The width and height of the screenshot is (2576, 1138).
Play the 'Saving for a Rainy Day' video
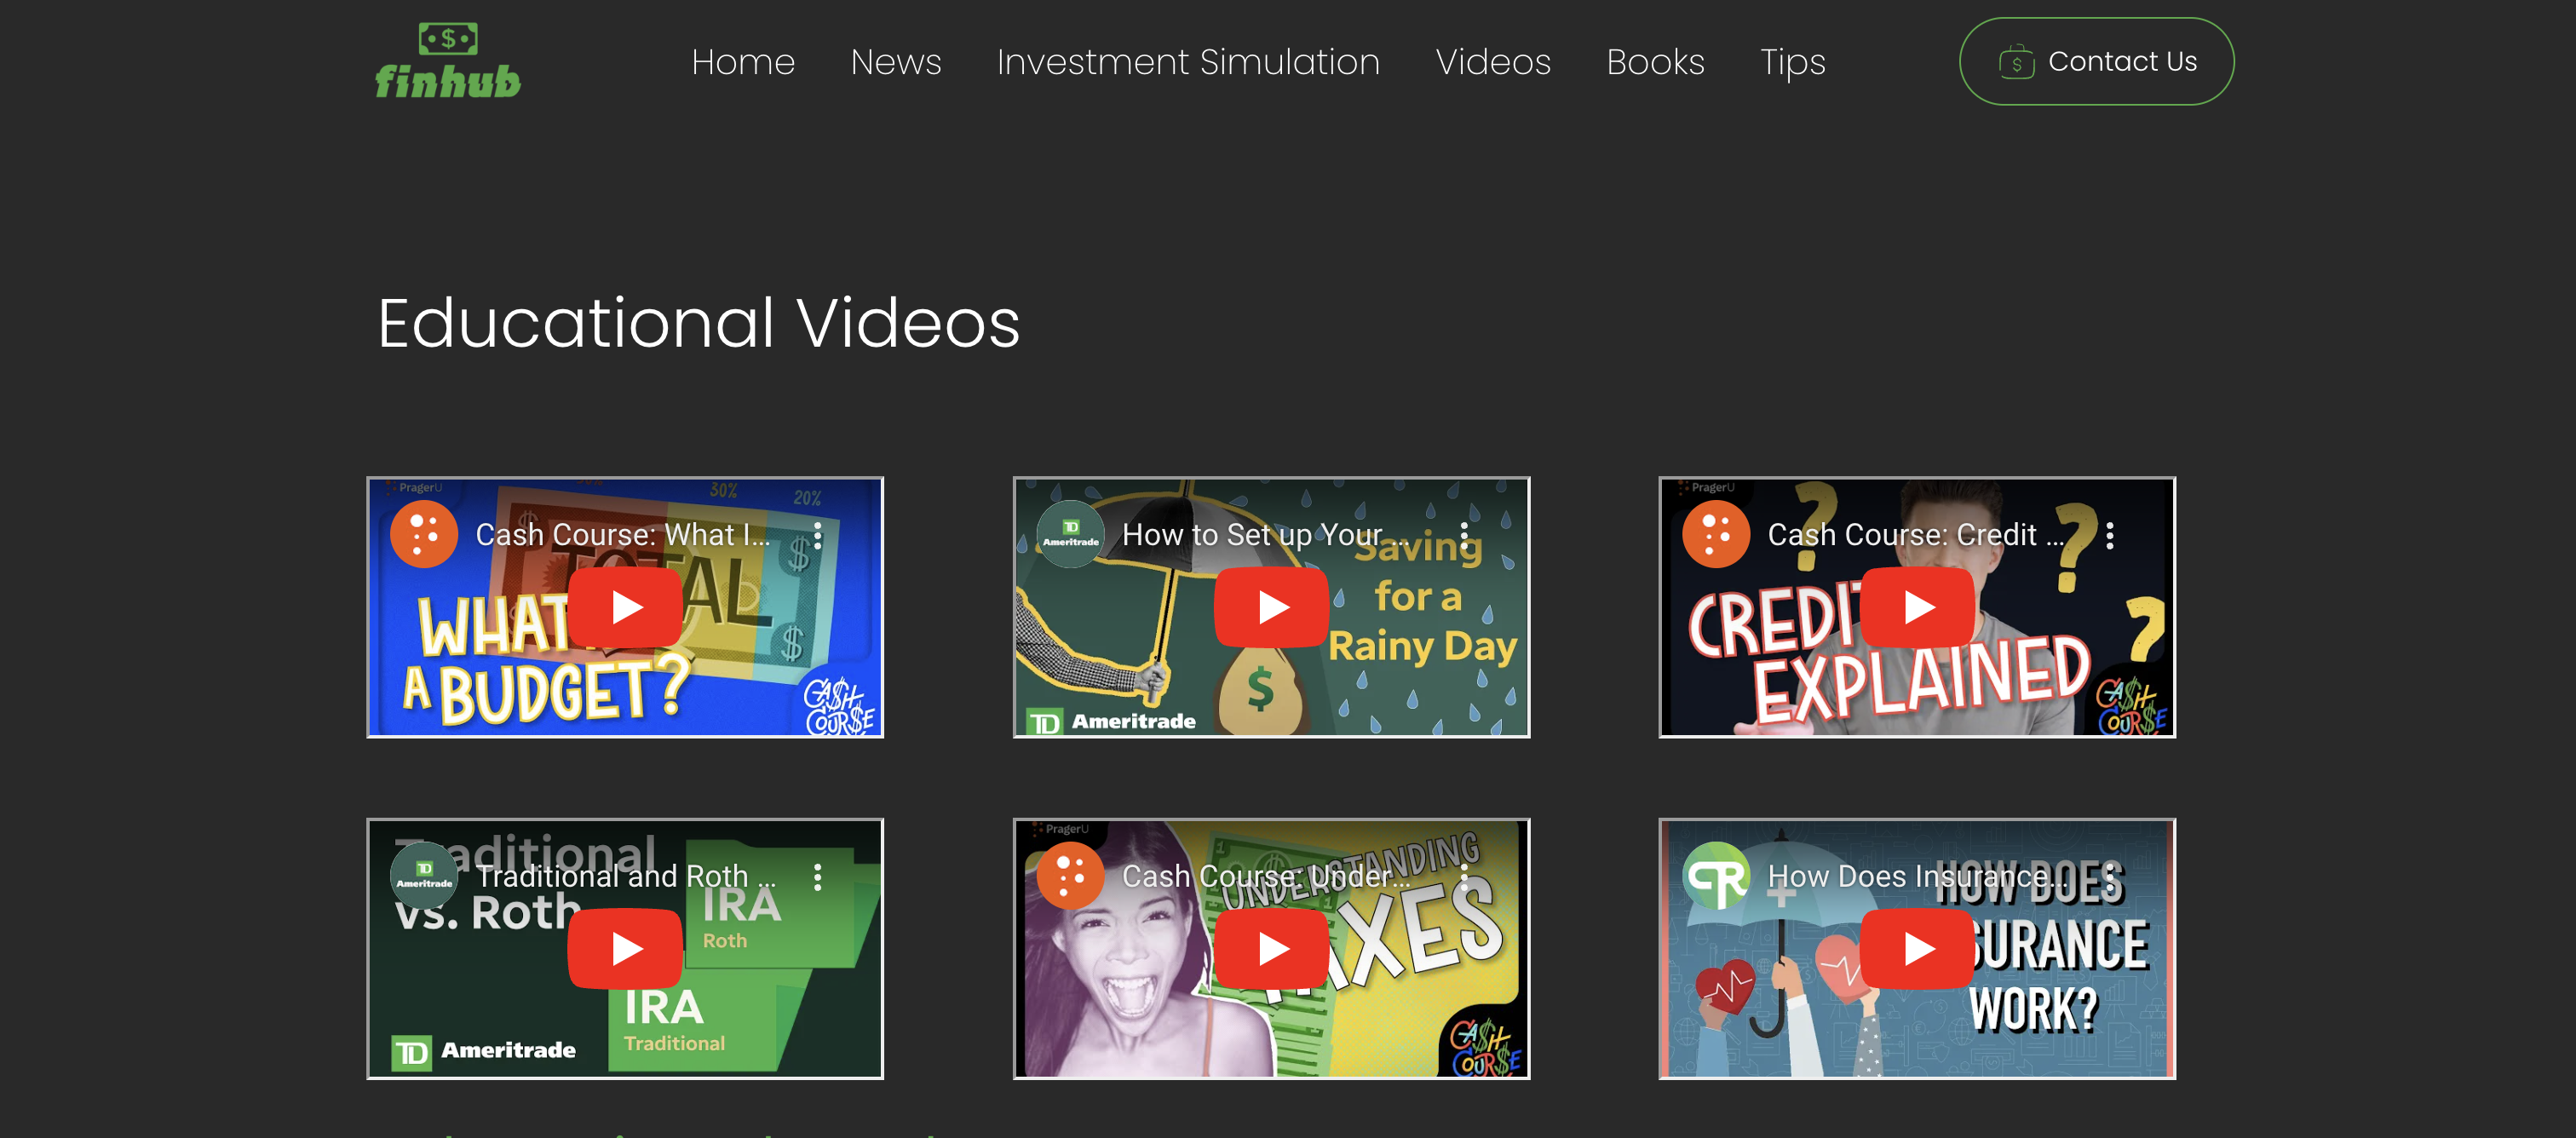point(1271,607)
